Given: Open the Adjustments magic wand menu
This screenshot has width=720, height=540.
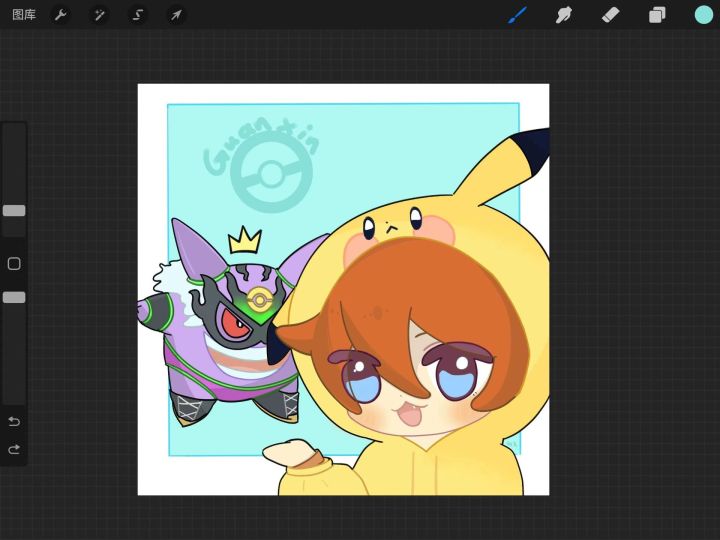Looking at the screenshot, I should click(x=99, y=15).
